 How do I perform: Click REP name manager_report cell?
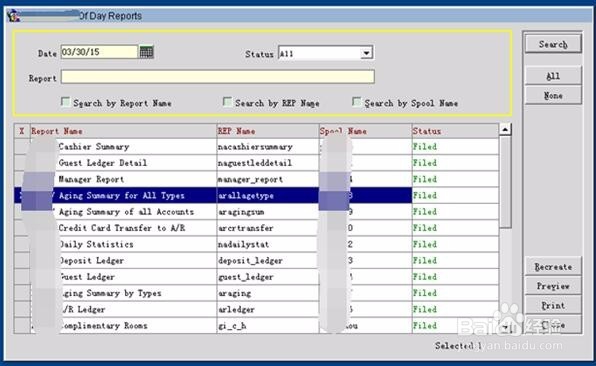[268, 179]
